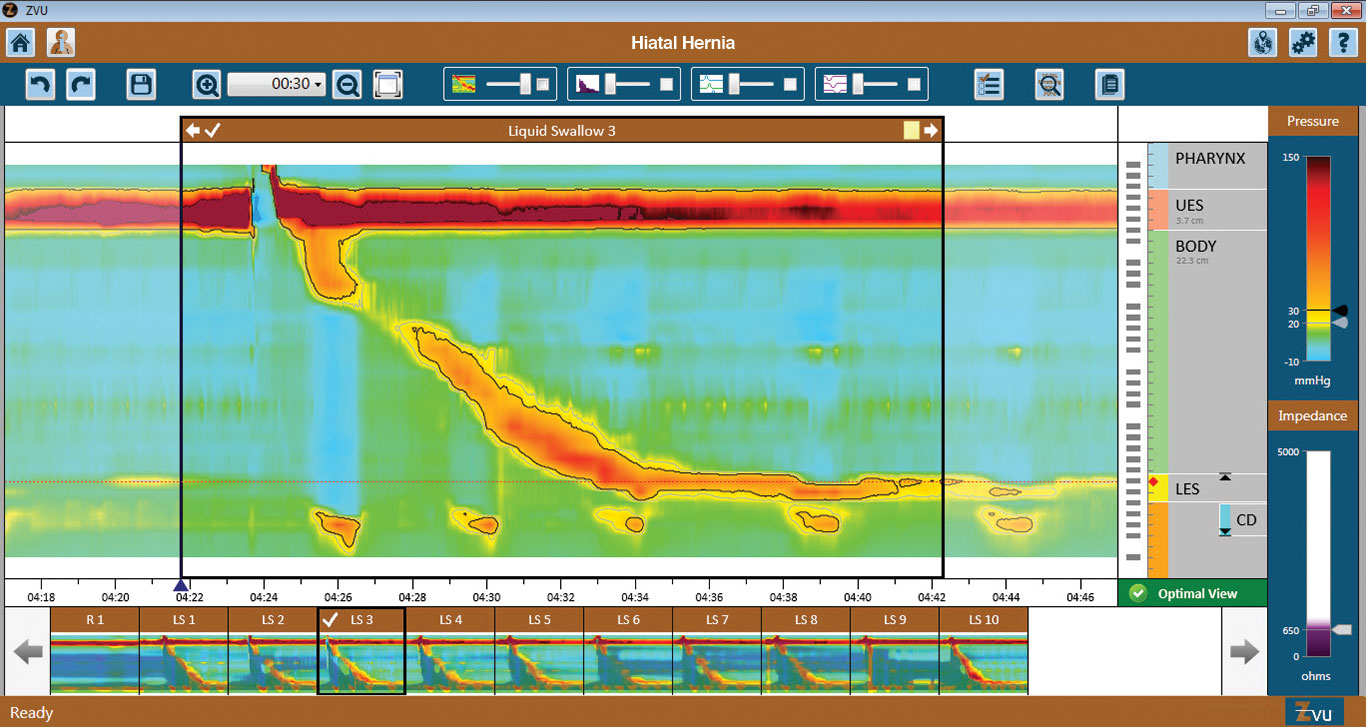Screen dimensions: 1366x727
Task: Click the ZVU logo in status bar
Action: pyautogui.click(x=1314, y=712)
